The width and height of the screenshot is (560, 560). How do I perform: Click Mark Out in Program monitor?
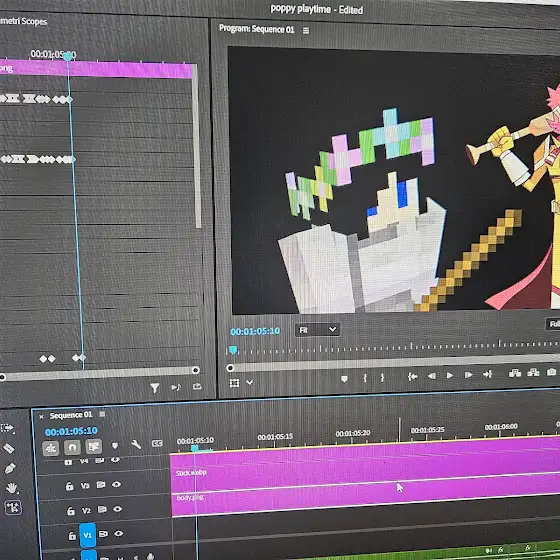coord(382,378)
